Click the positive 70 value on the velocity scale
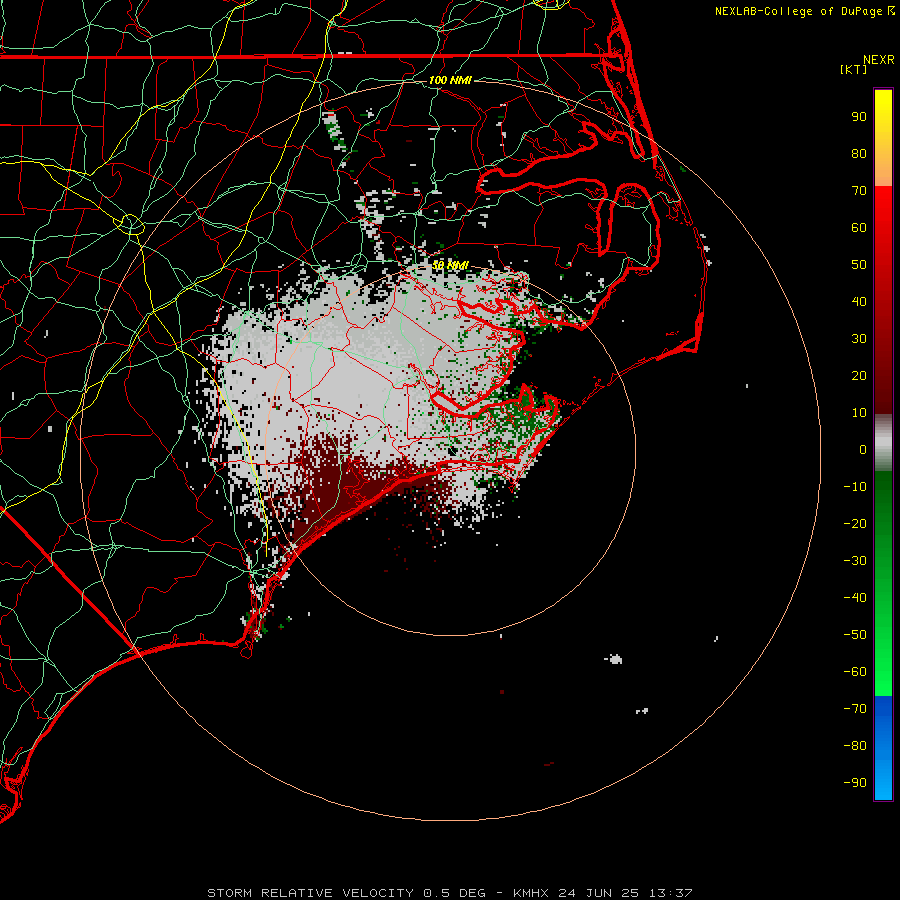This screenshot has height=900, width=900. click(x=859, y=191)
